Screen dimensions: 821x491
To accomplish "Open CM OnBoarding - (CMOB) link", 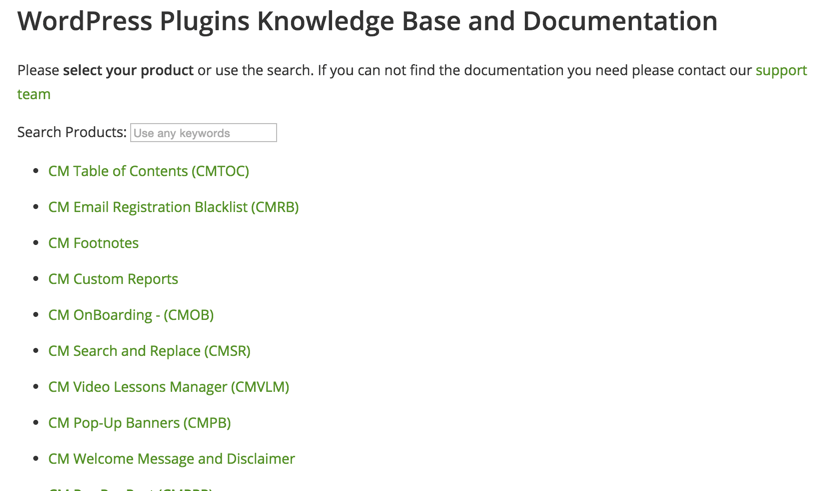I will tap(131, 315).
